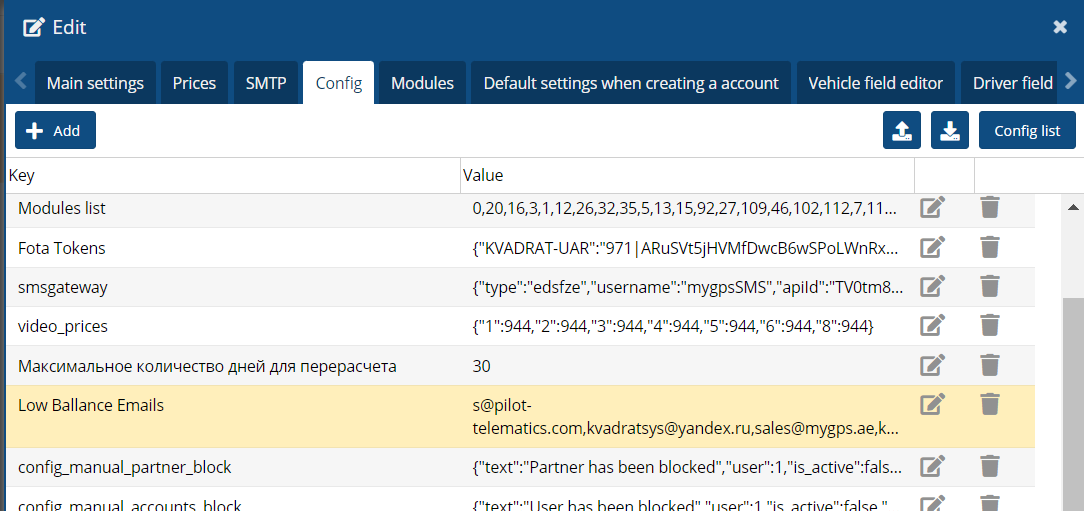Switch to the Main settings tab
Viewport: 1084px width, 511px height.
point(95,83)
